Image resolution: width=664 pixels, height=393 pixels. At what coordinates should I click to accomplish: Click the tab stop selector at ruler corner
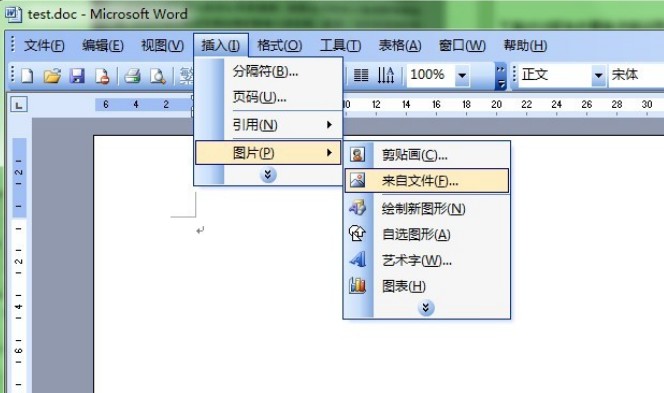pos(19,105)
